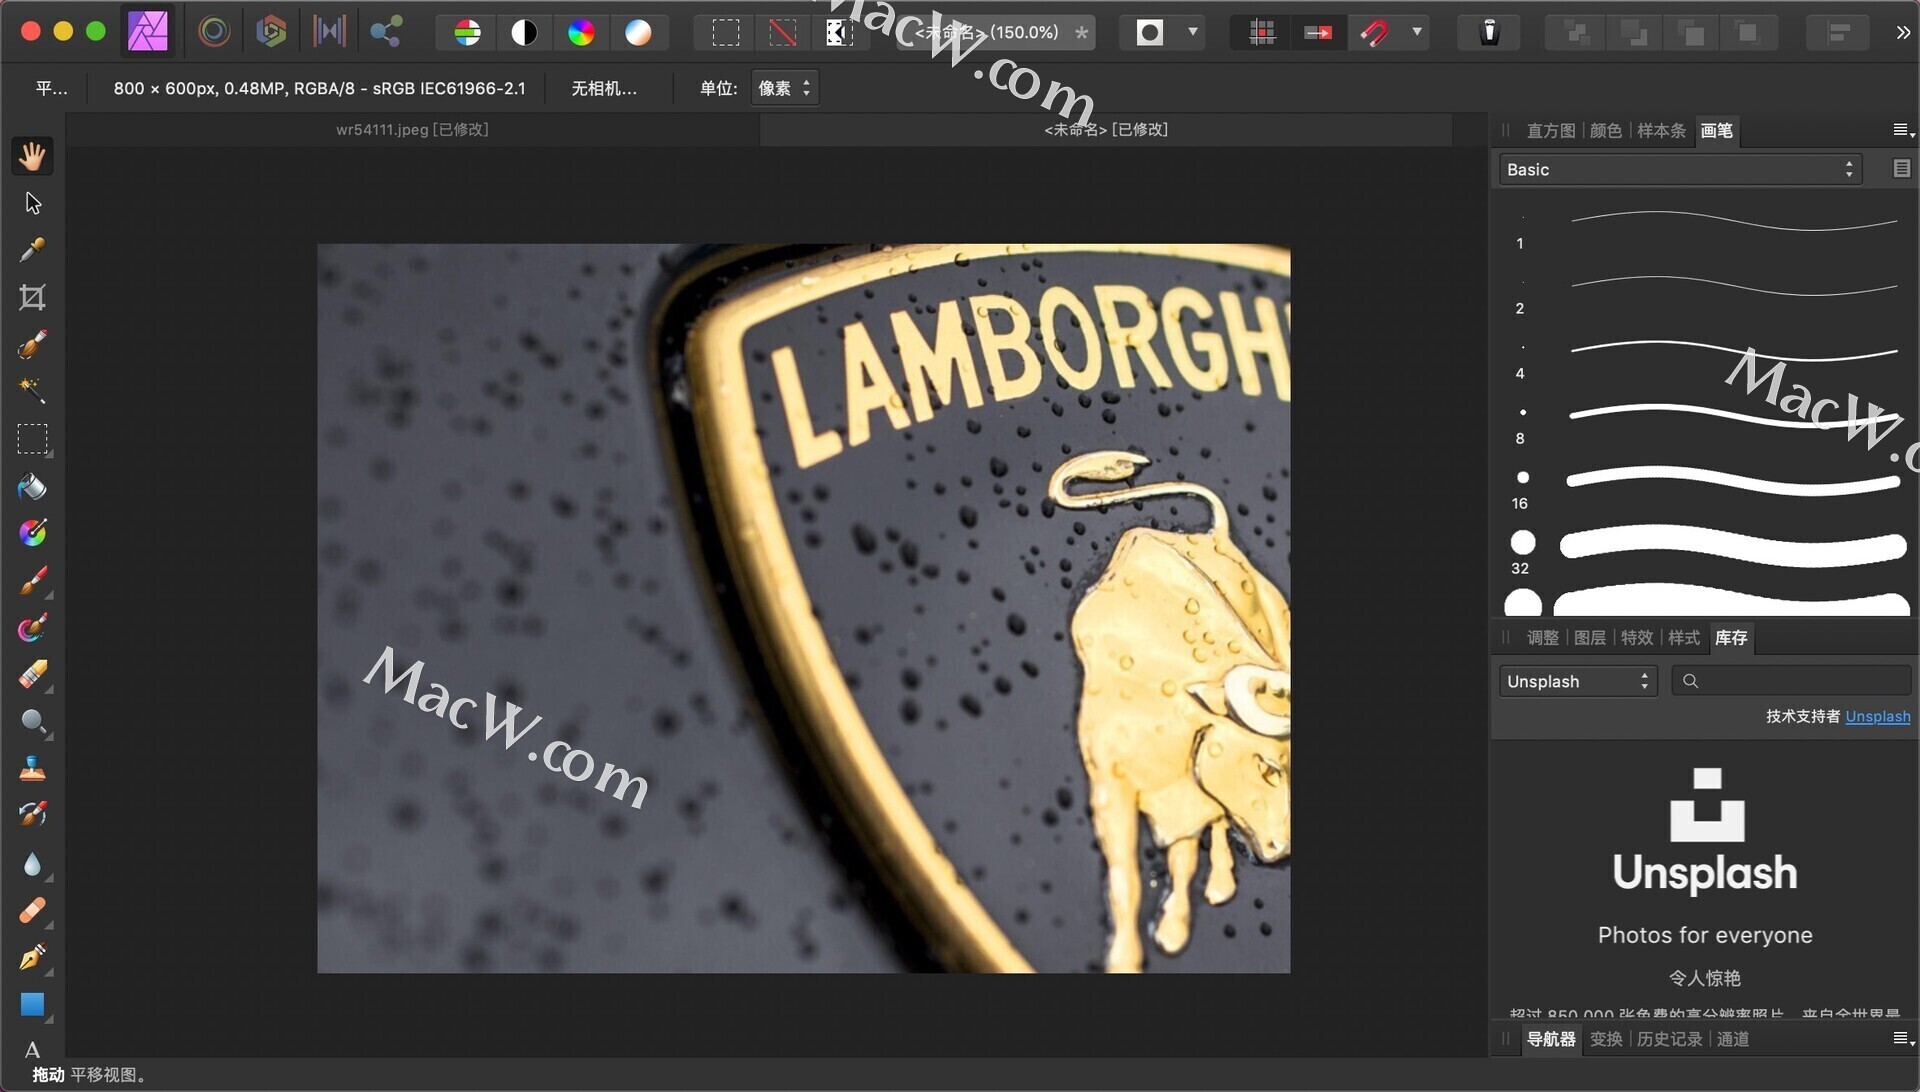Select the size 32 basic brush
This screenshot has width=1920, height=1092.
1705,551
